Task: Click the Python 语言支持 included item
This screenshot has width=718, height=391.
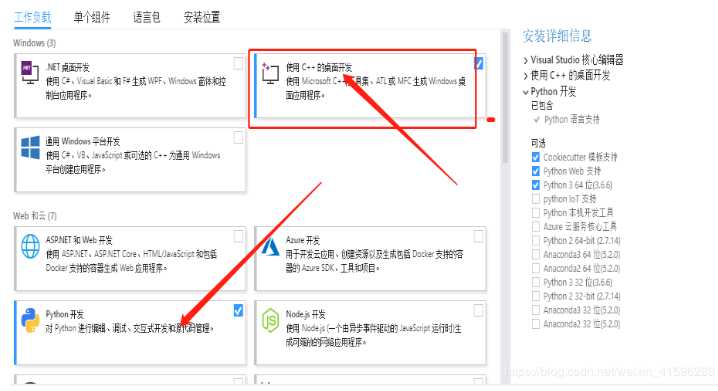Action: point(571,119)
